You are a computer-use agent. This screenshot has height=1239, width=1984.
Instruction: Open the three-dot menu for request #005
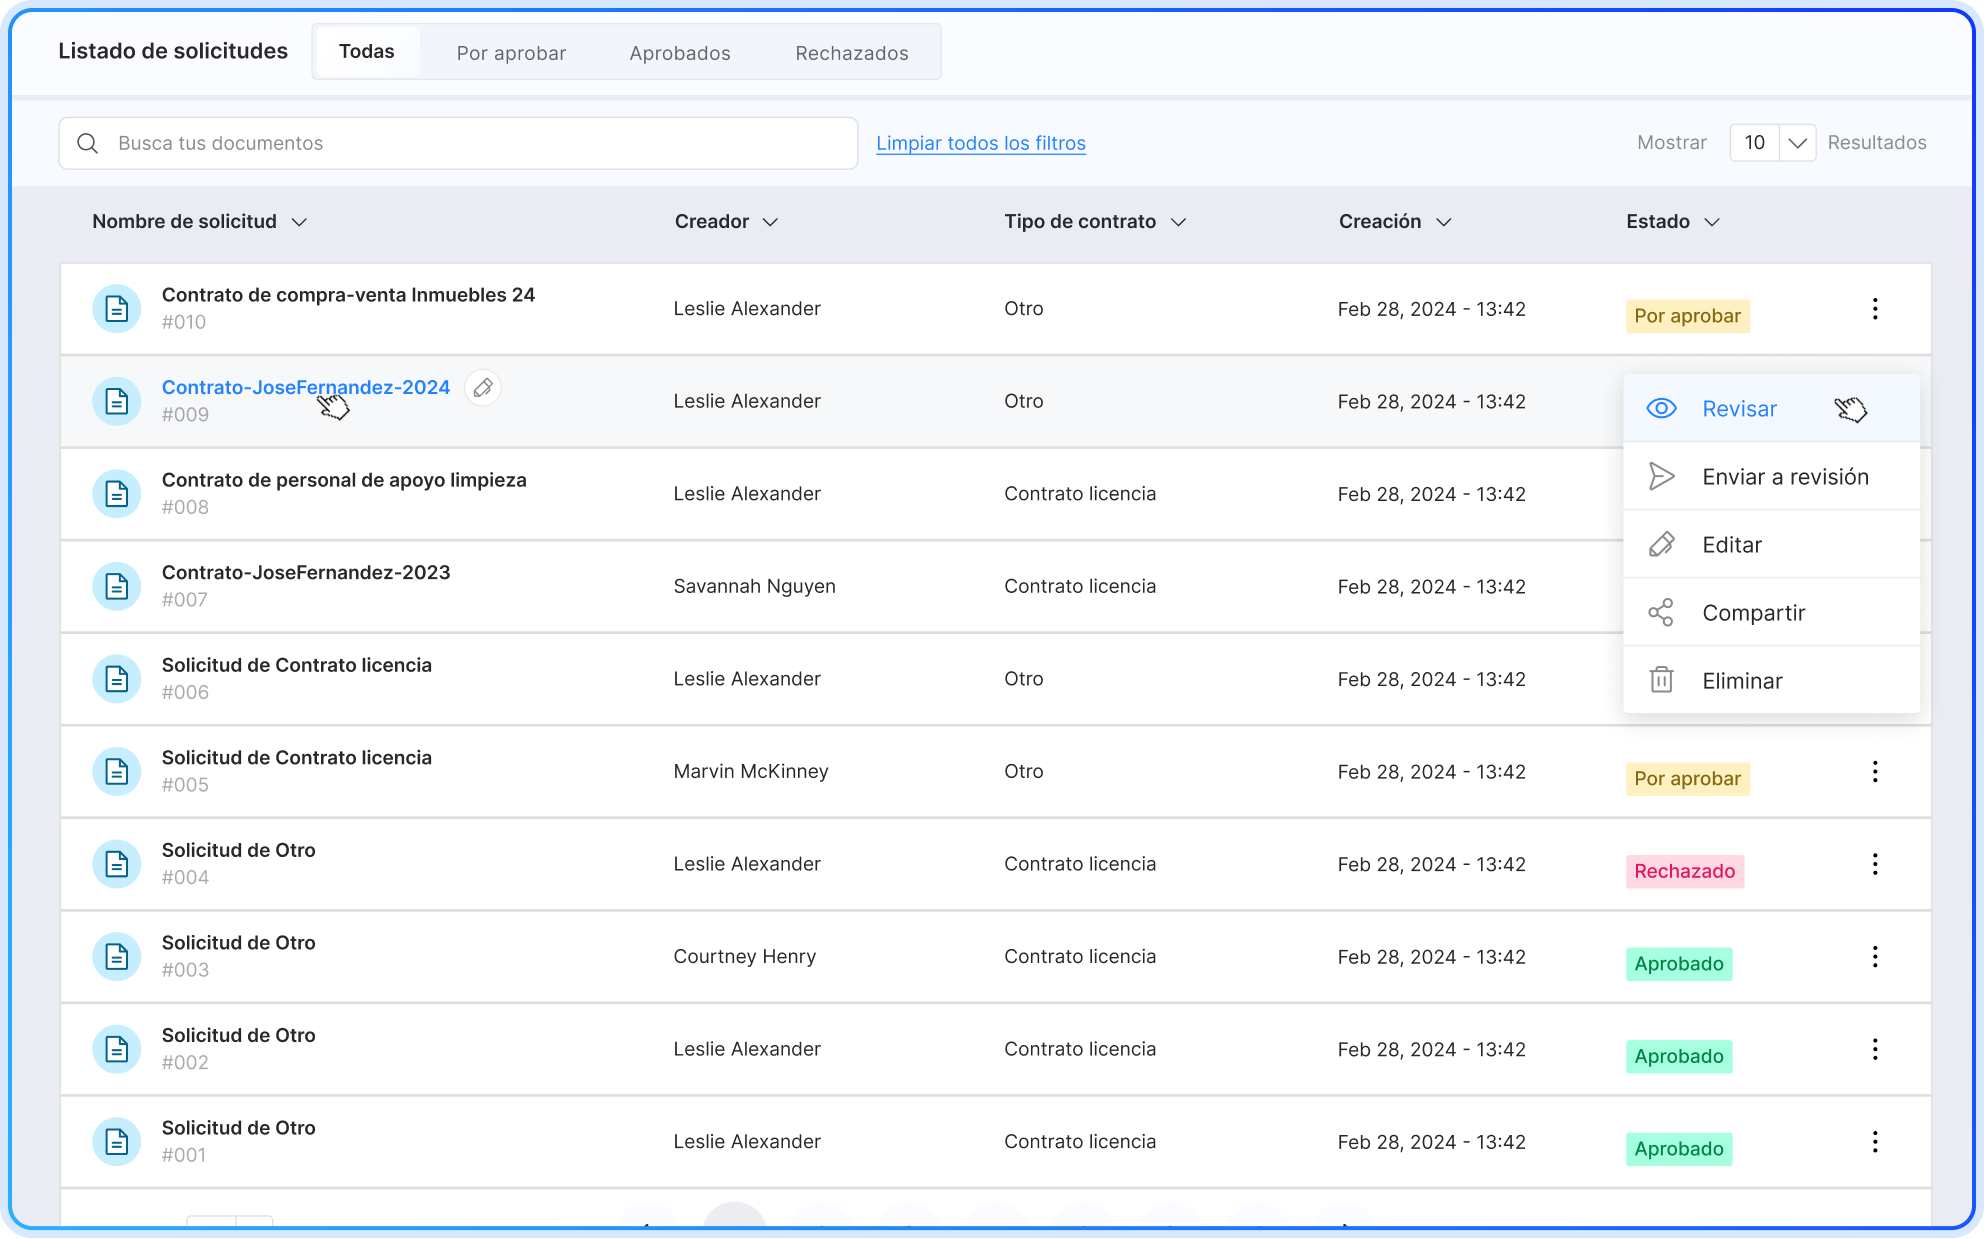pyautogui.click(x=1875, y=772)
